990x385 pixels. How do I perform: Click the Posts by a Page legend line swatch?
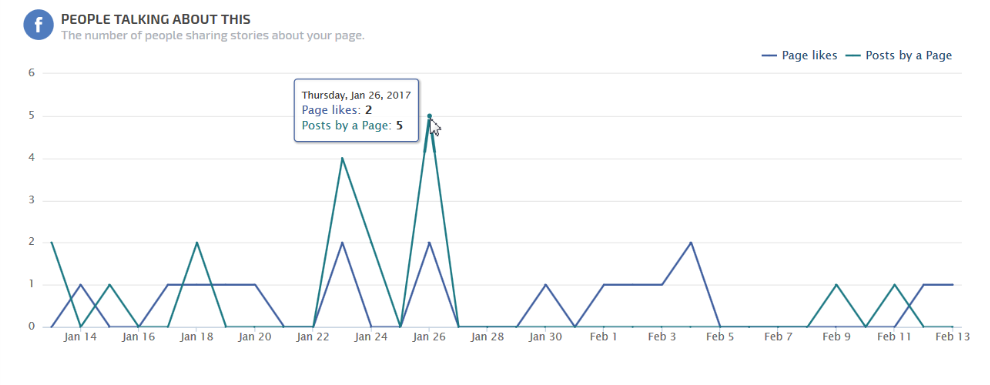pos(853,56)
